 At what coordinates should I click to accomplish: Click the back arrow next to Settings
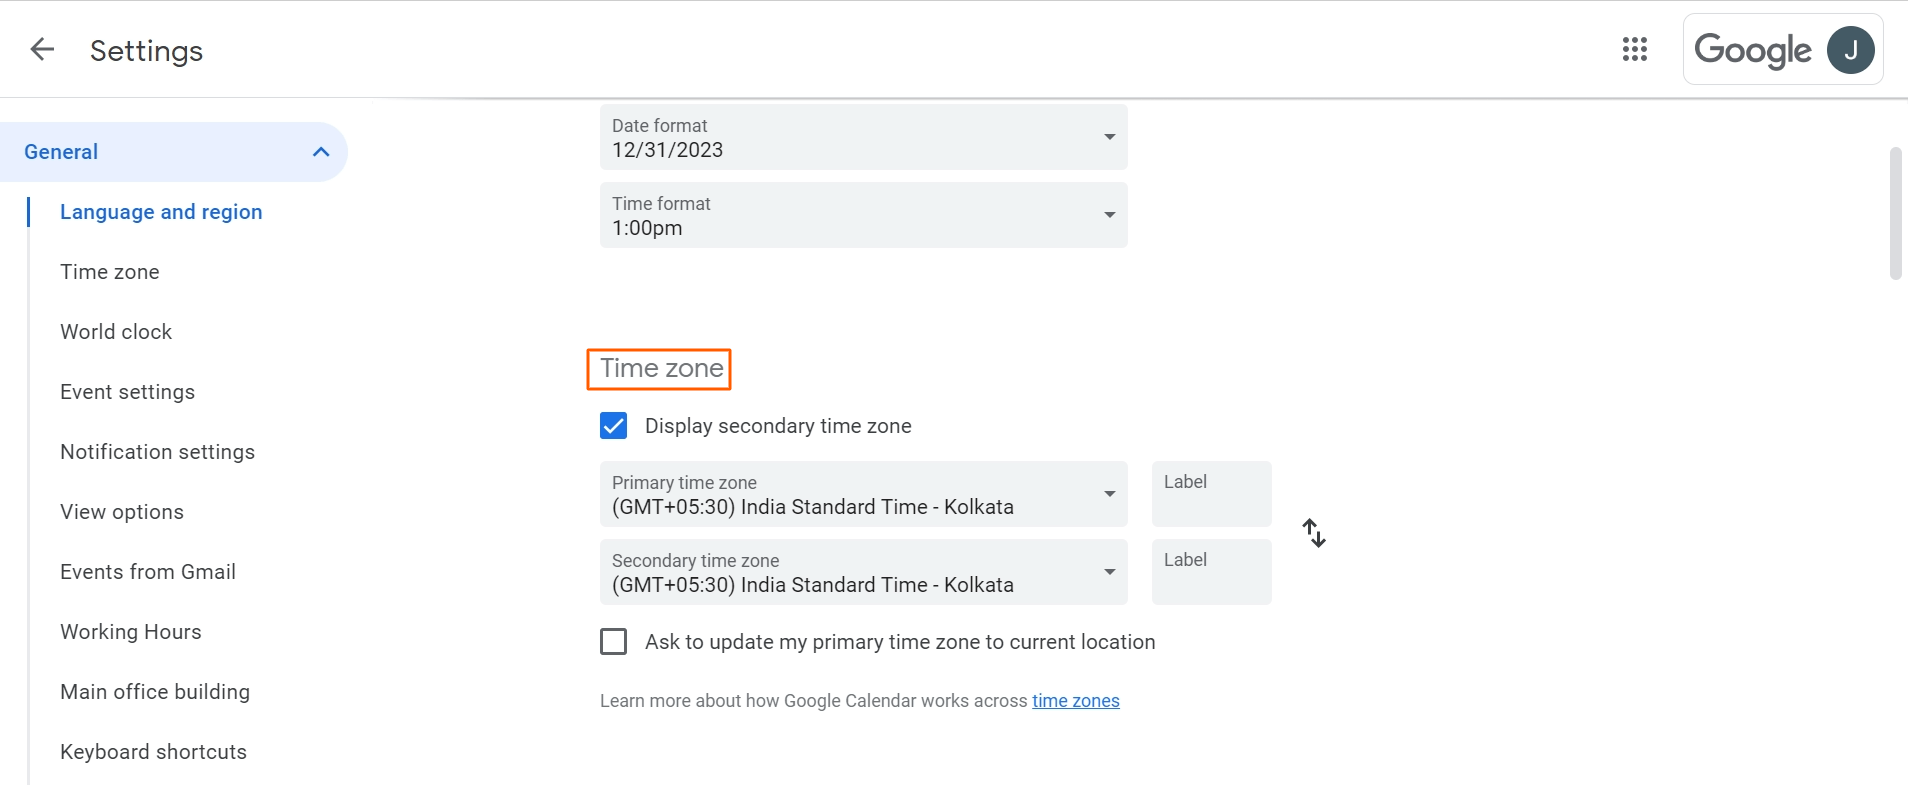[42, 49]
